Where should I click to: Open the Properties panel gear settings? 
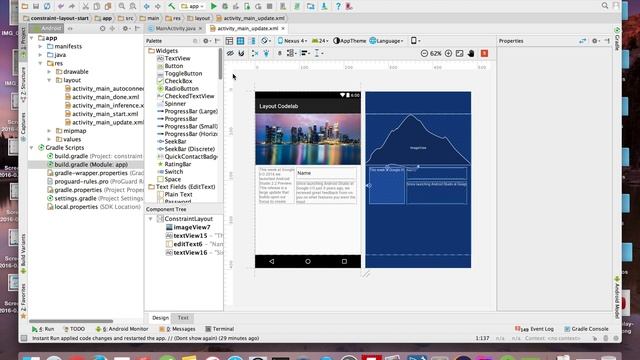click(595, 41)
